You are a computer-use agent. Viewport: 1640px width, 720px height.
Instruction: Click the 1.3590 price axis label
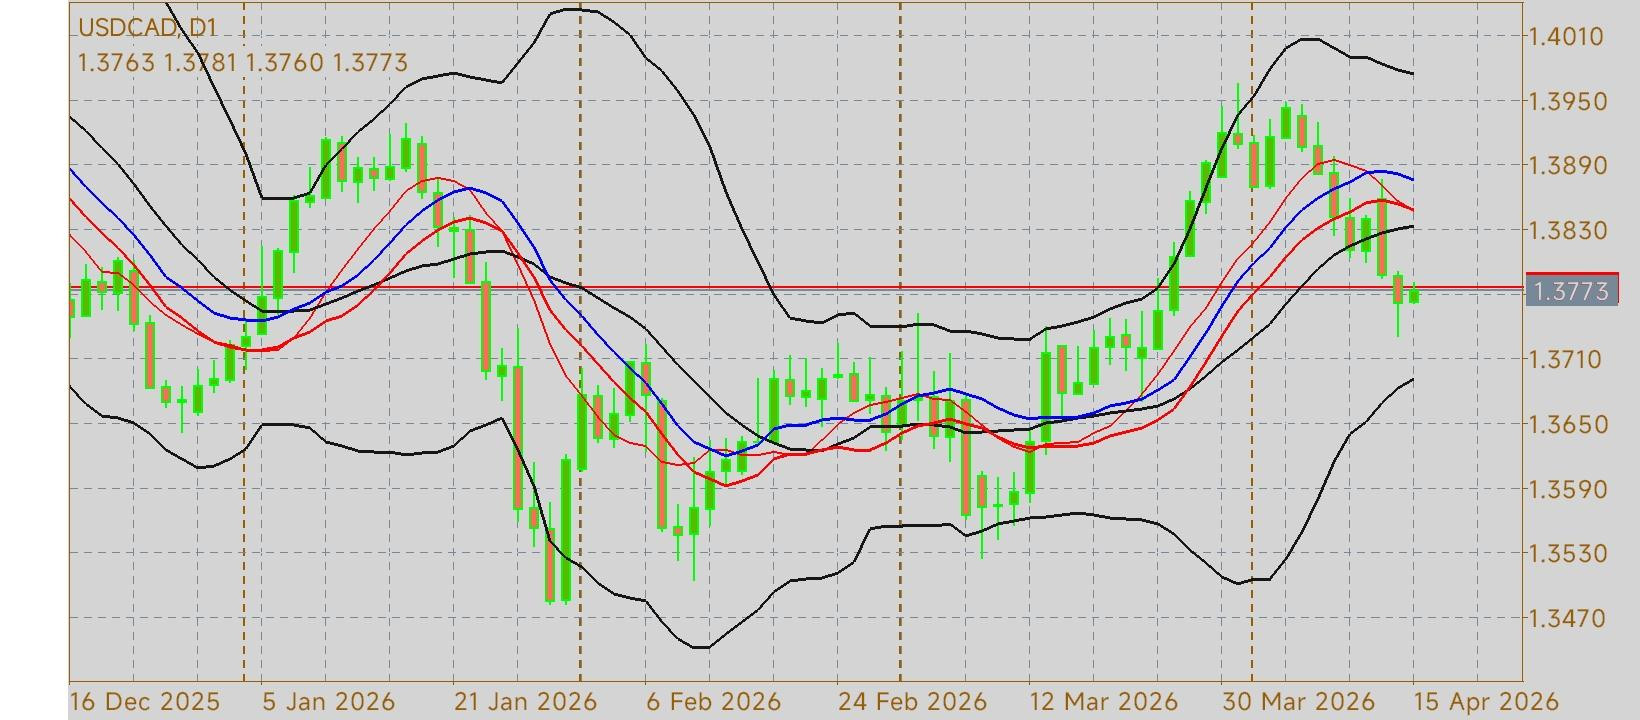[x=1567, y=489]
